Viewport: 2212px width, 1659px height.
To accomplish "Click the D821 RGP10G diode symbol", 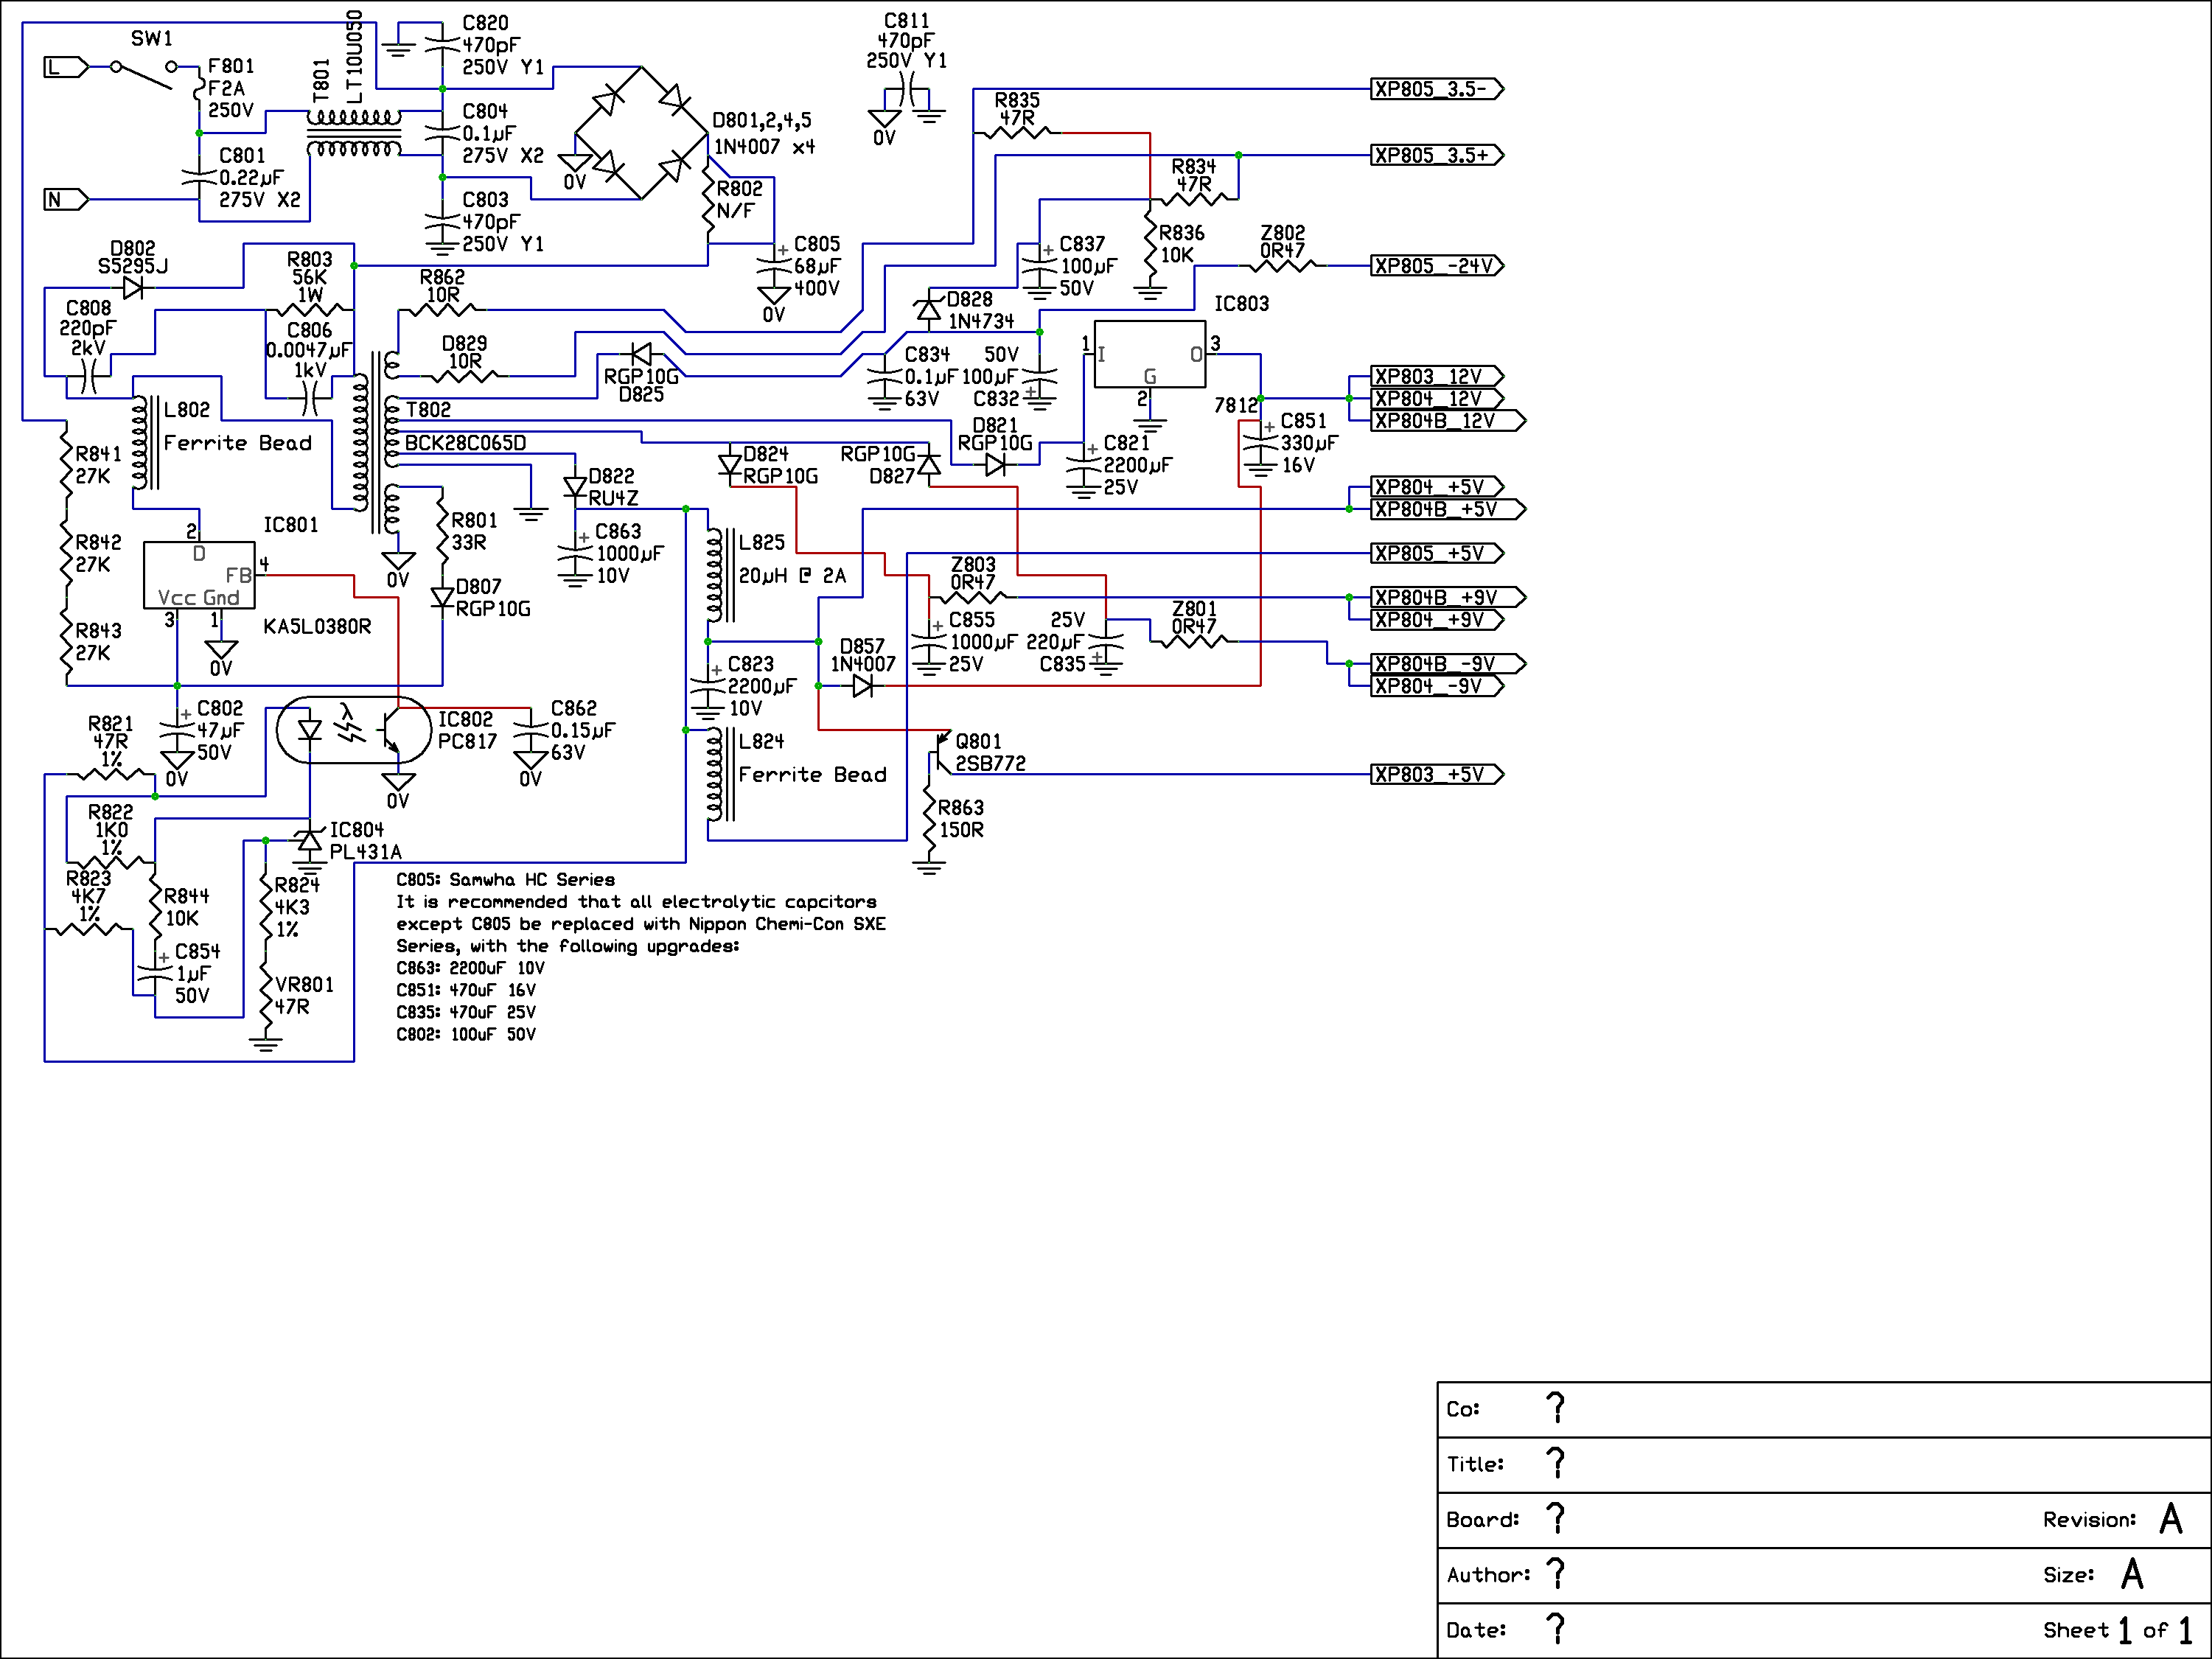I will pyautogui.click(x=995, y=465).
